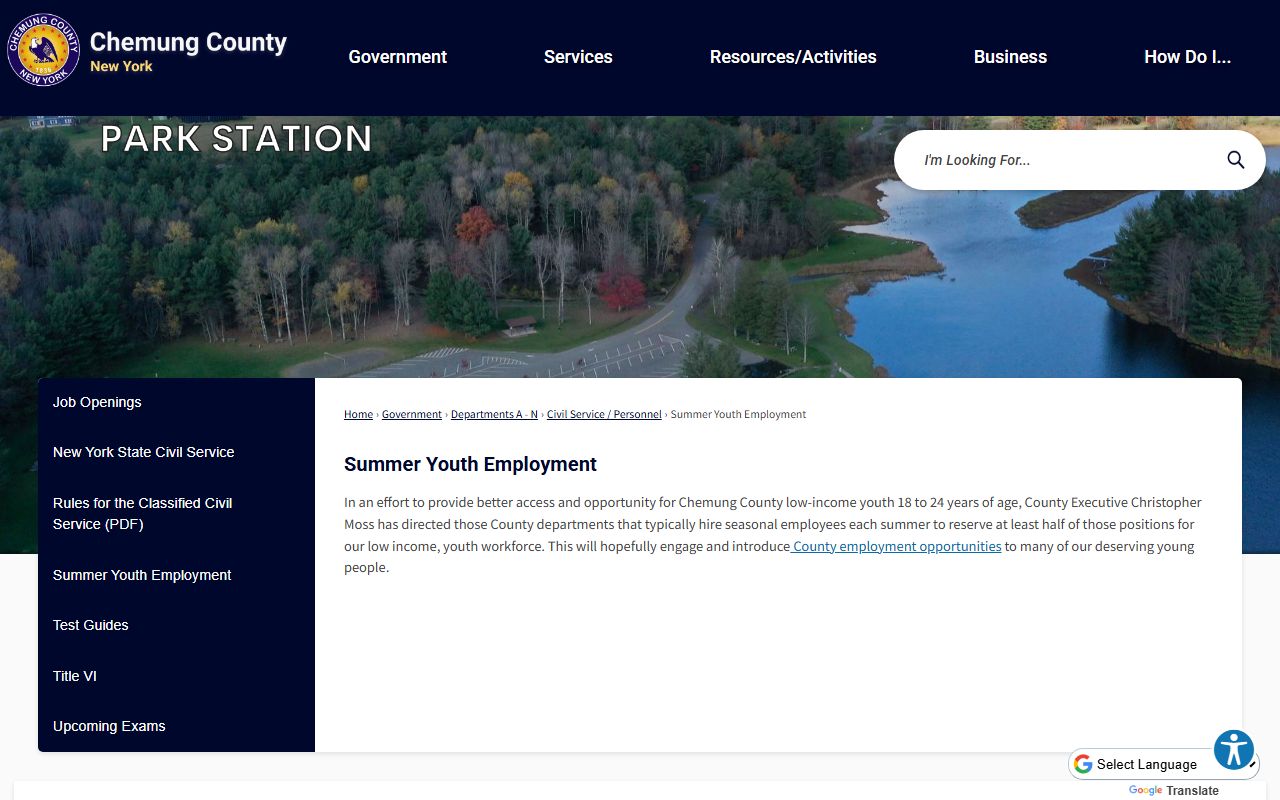Click the Google logo icon in translate widget
The image size is (1280, 800).
click(1083, 764)
